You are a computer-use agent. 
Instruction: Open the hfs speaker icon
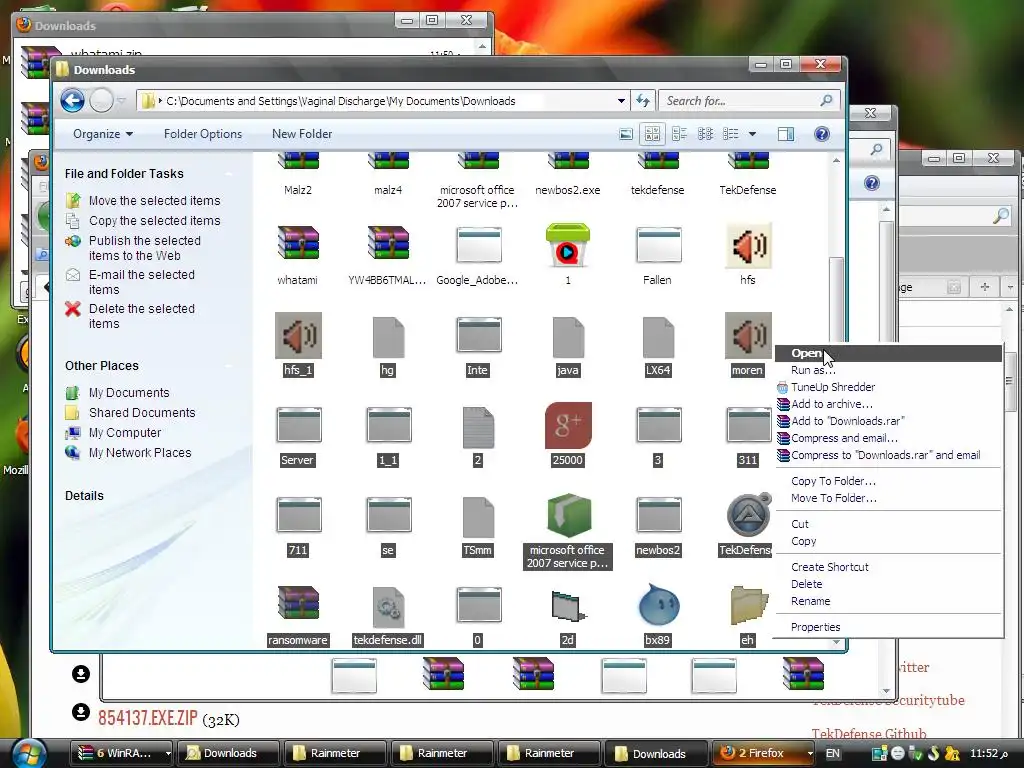748,245
